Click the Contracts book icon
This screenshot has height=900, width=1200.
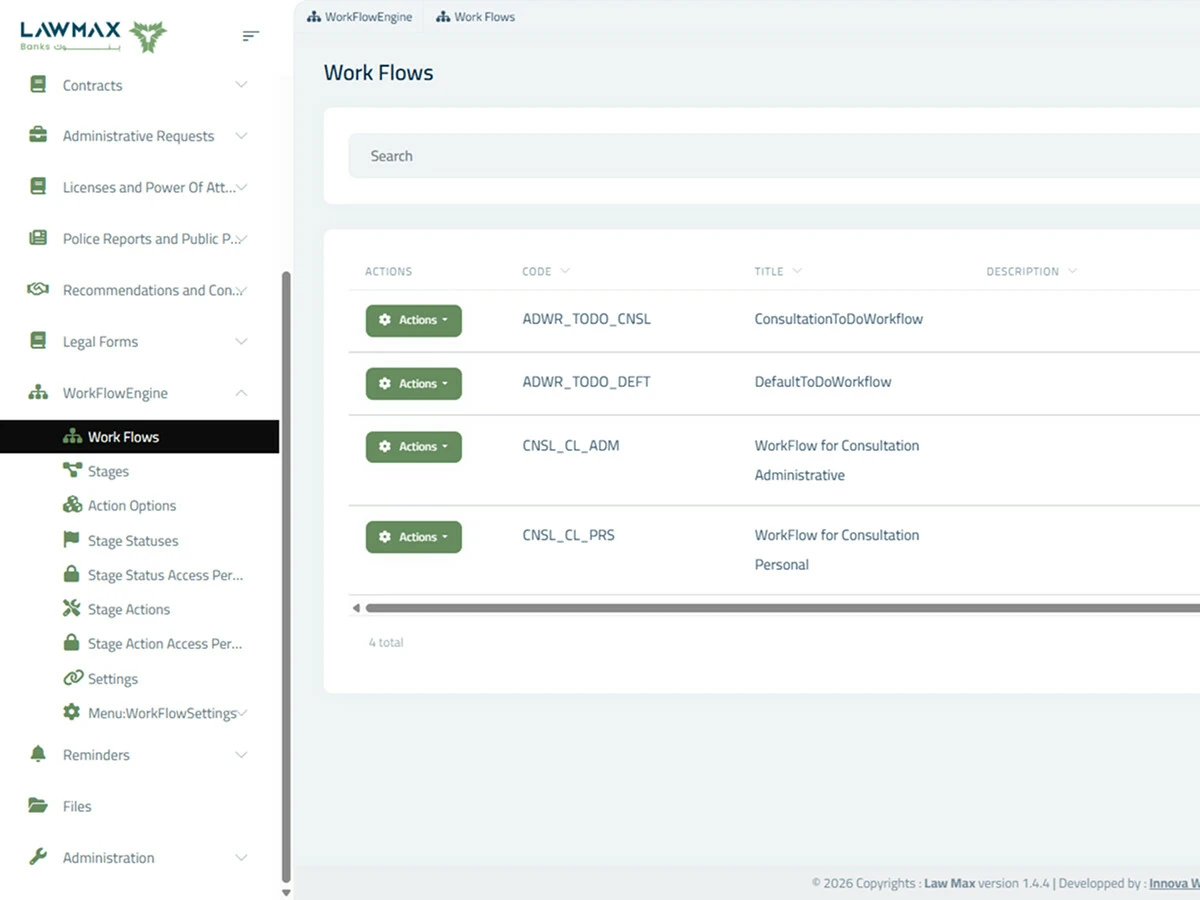38,85
